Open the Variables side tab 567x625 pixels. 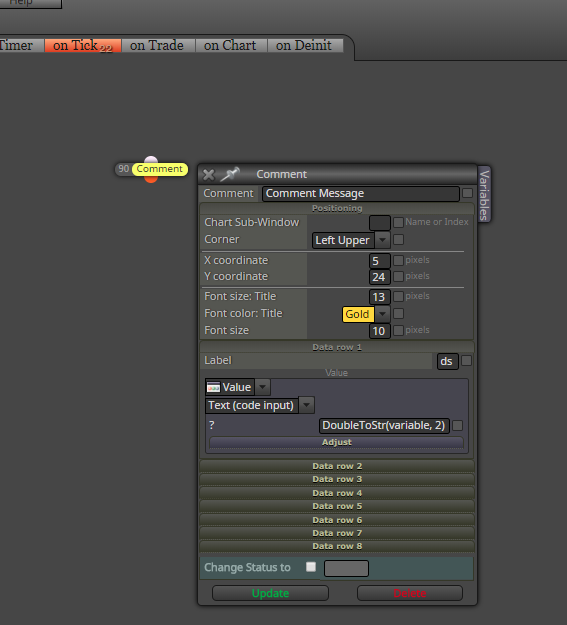coord(484,195)
